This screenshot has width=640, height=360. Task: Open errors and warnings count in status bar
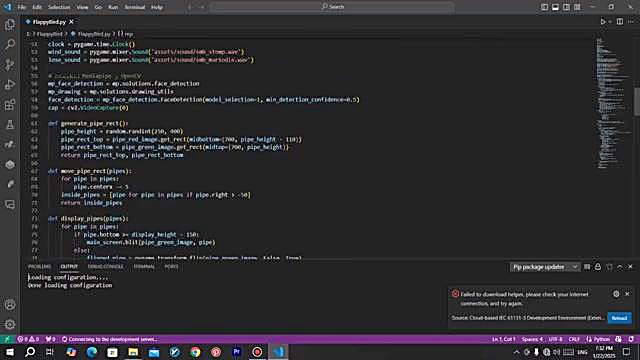[28, 339]
